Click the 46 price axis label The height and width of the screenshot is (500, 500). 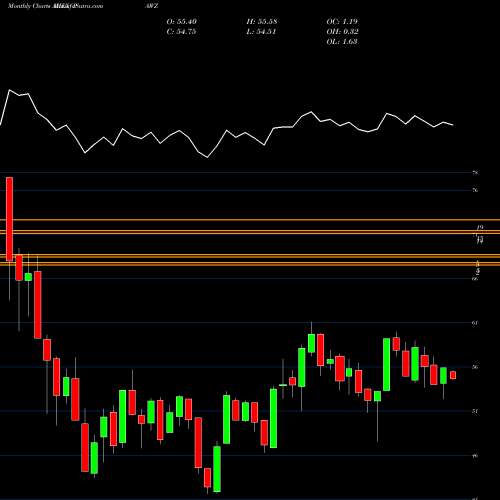click(x=475, y=455)
